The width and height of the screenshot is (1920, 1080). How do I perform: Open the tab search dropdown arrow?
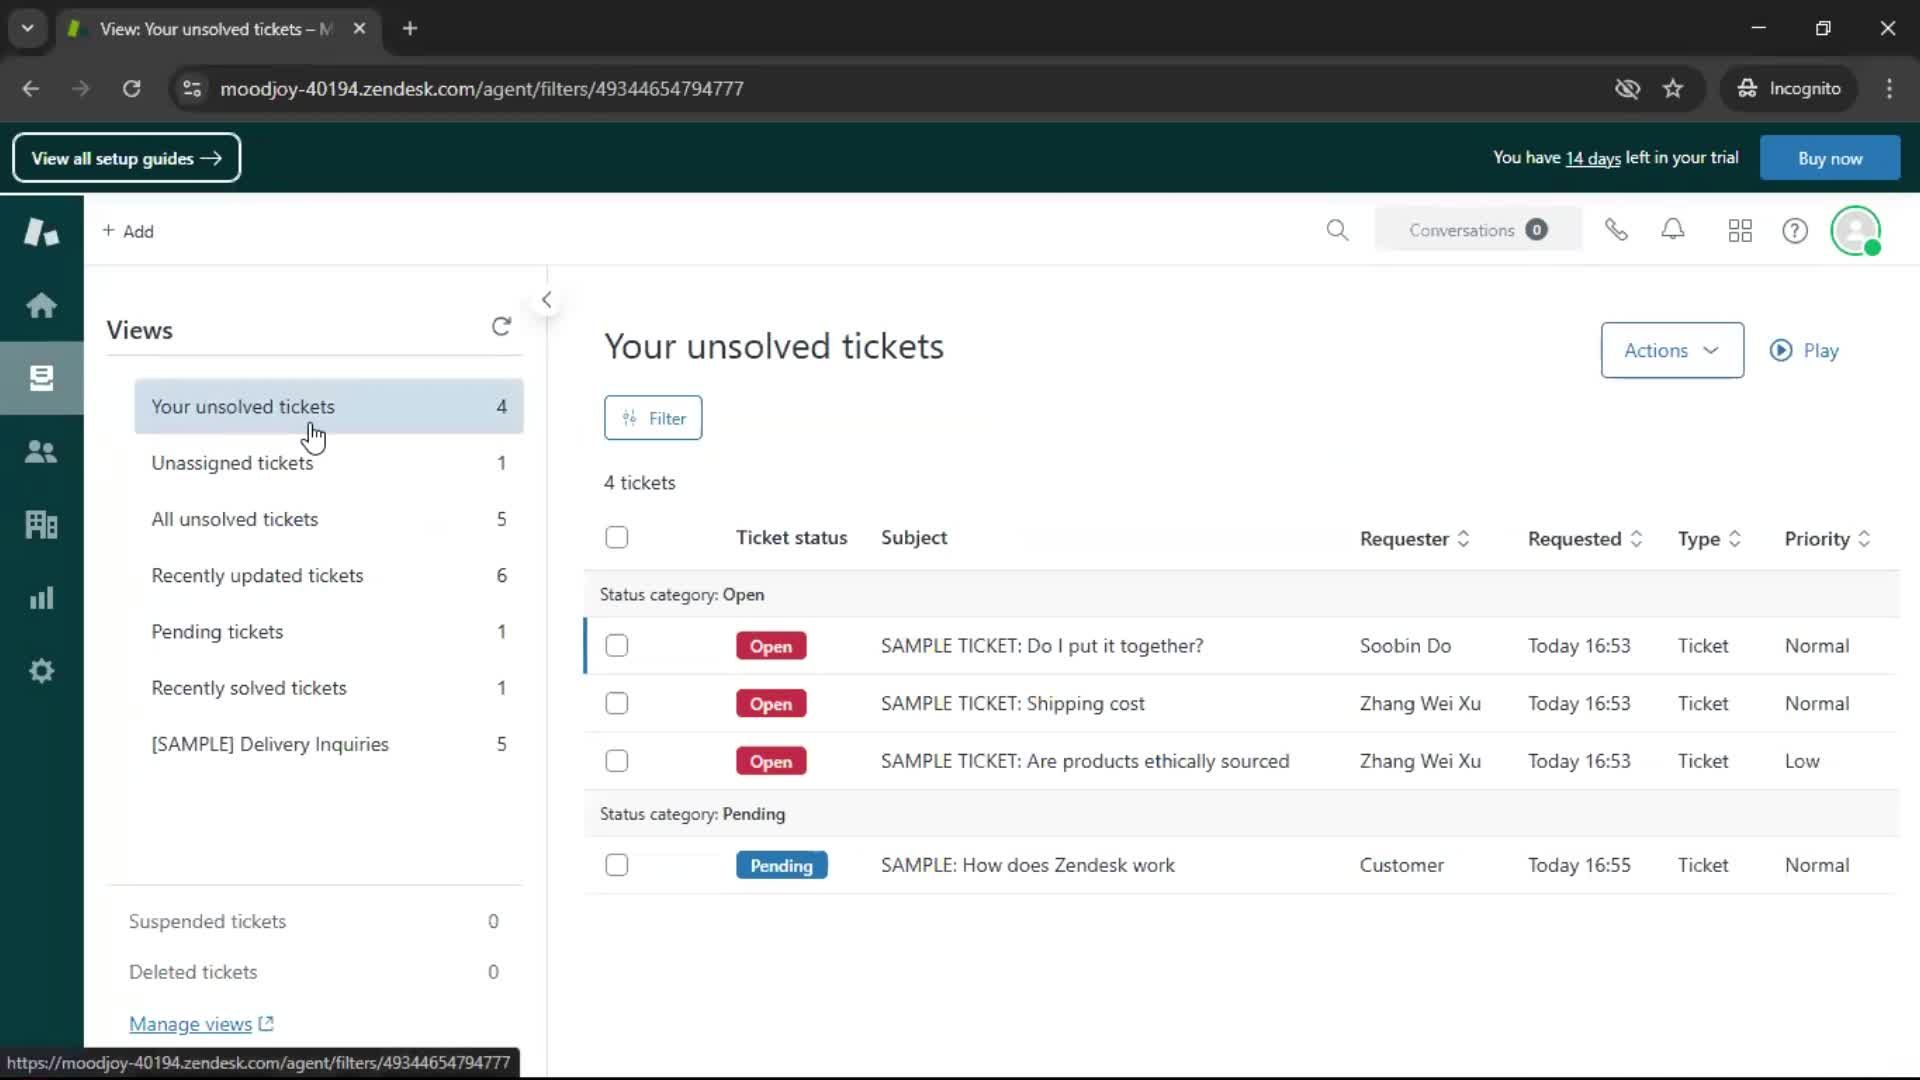27,29
